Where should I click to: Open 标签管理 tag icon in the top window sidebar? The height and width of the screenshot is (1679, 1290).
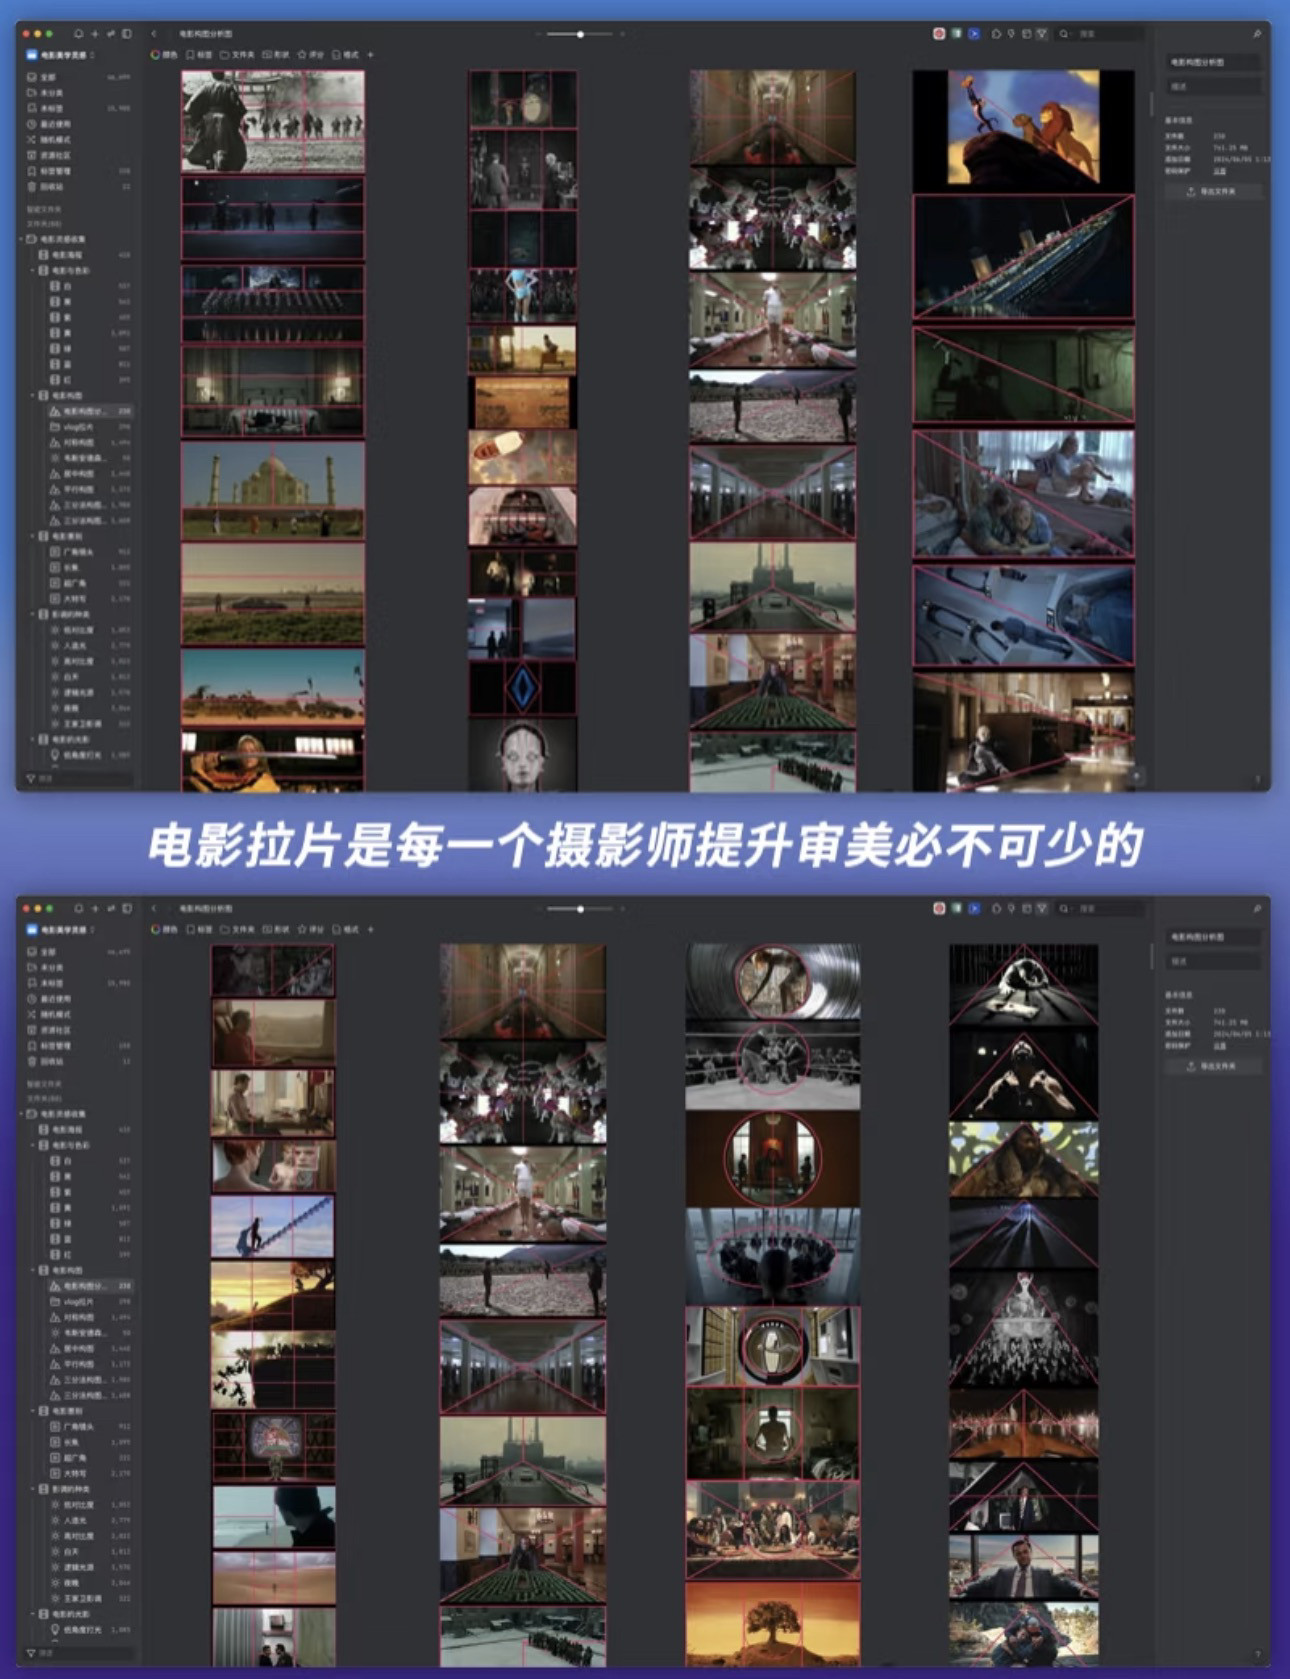[32, 171]
